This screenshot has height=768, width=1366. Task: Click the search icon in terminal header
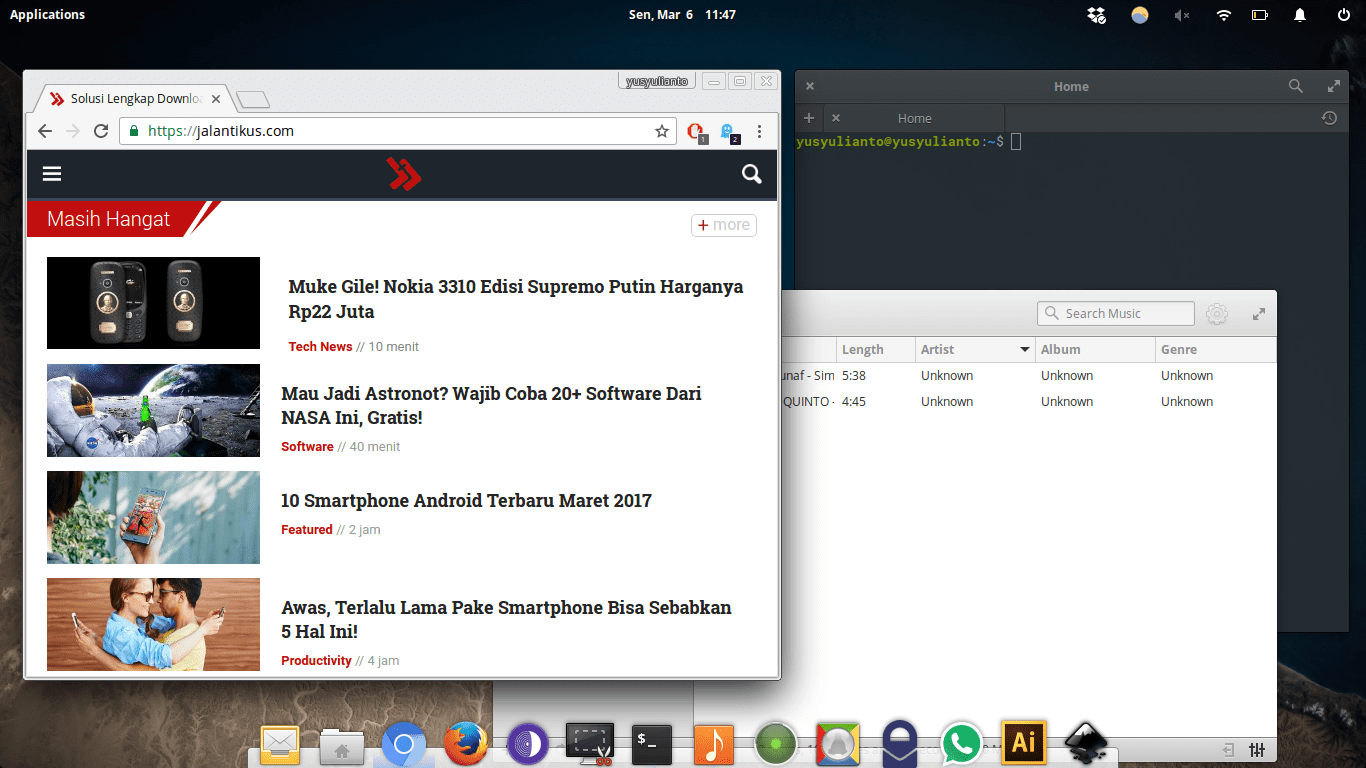pos(1295,87)
